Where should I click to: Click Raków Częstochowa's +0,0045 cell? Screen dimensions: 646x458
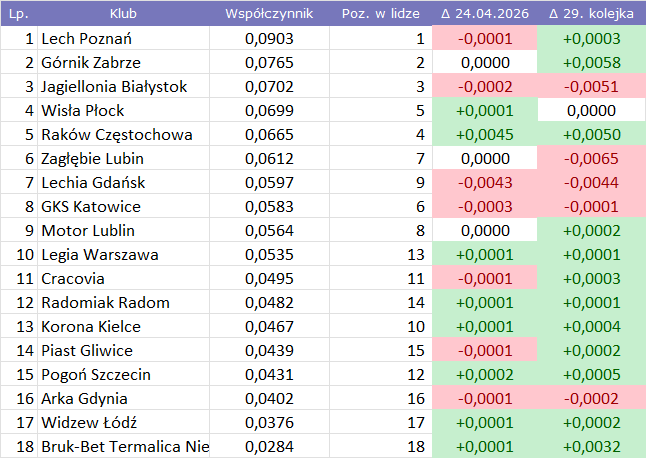[x=484, y=135]
